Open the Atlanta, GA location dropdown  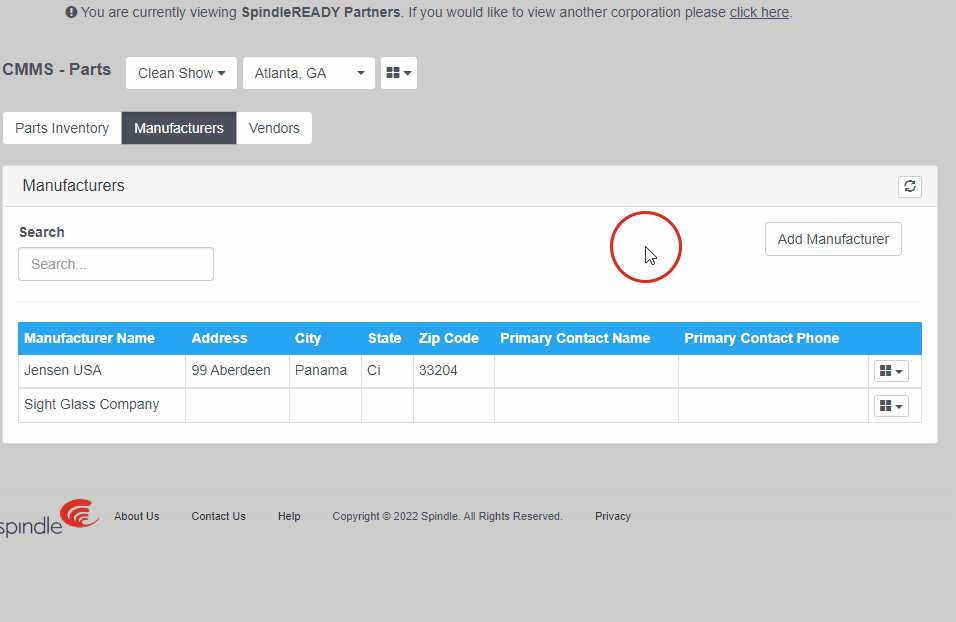coord(309,73)
